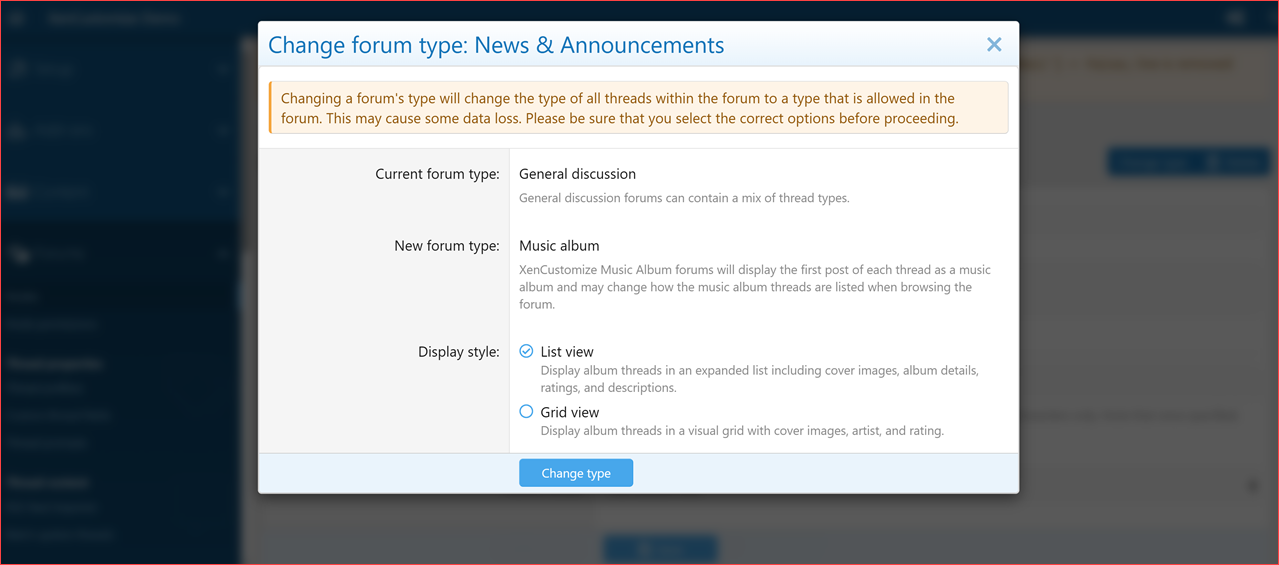Screen dimensions: 1279x565
Task: Click the visual grid description under Grid view
Action: (x=742, y=431)
